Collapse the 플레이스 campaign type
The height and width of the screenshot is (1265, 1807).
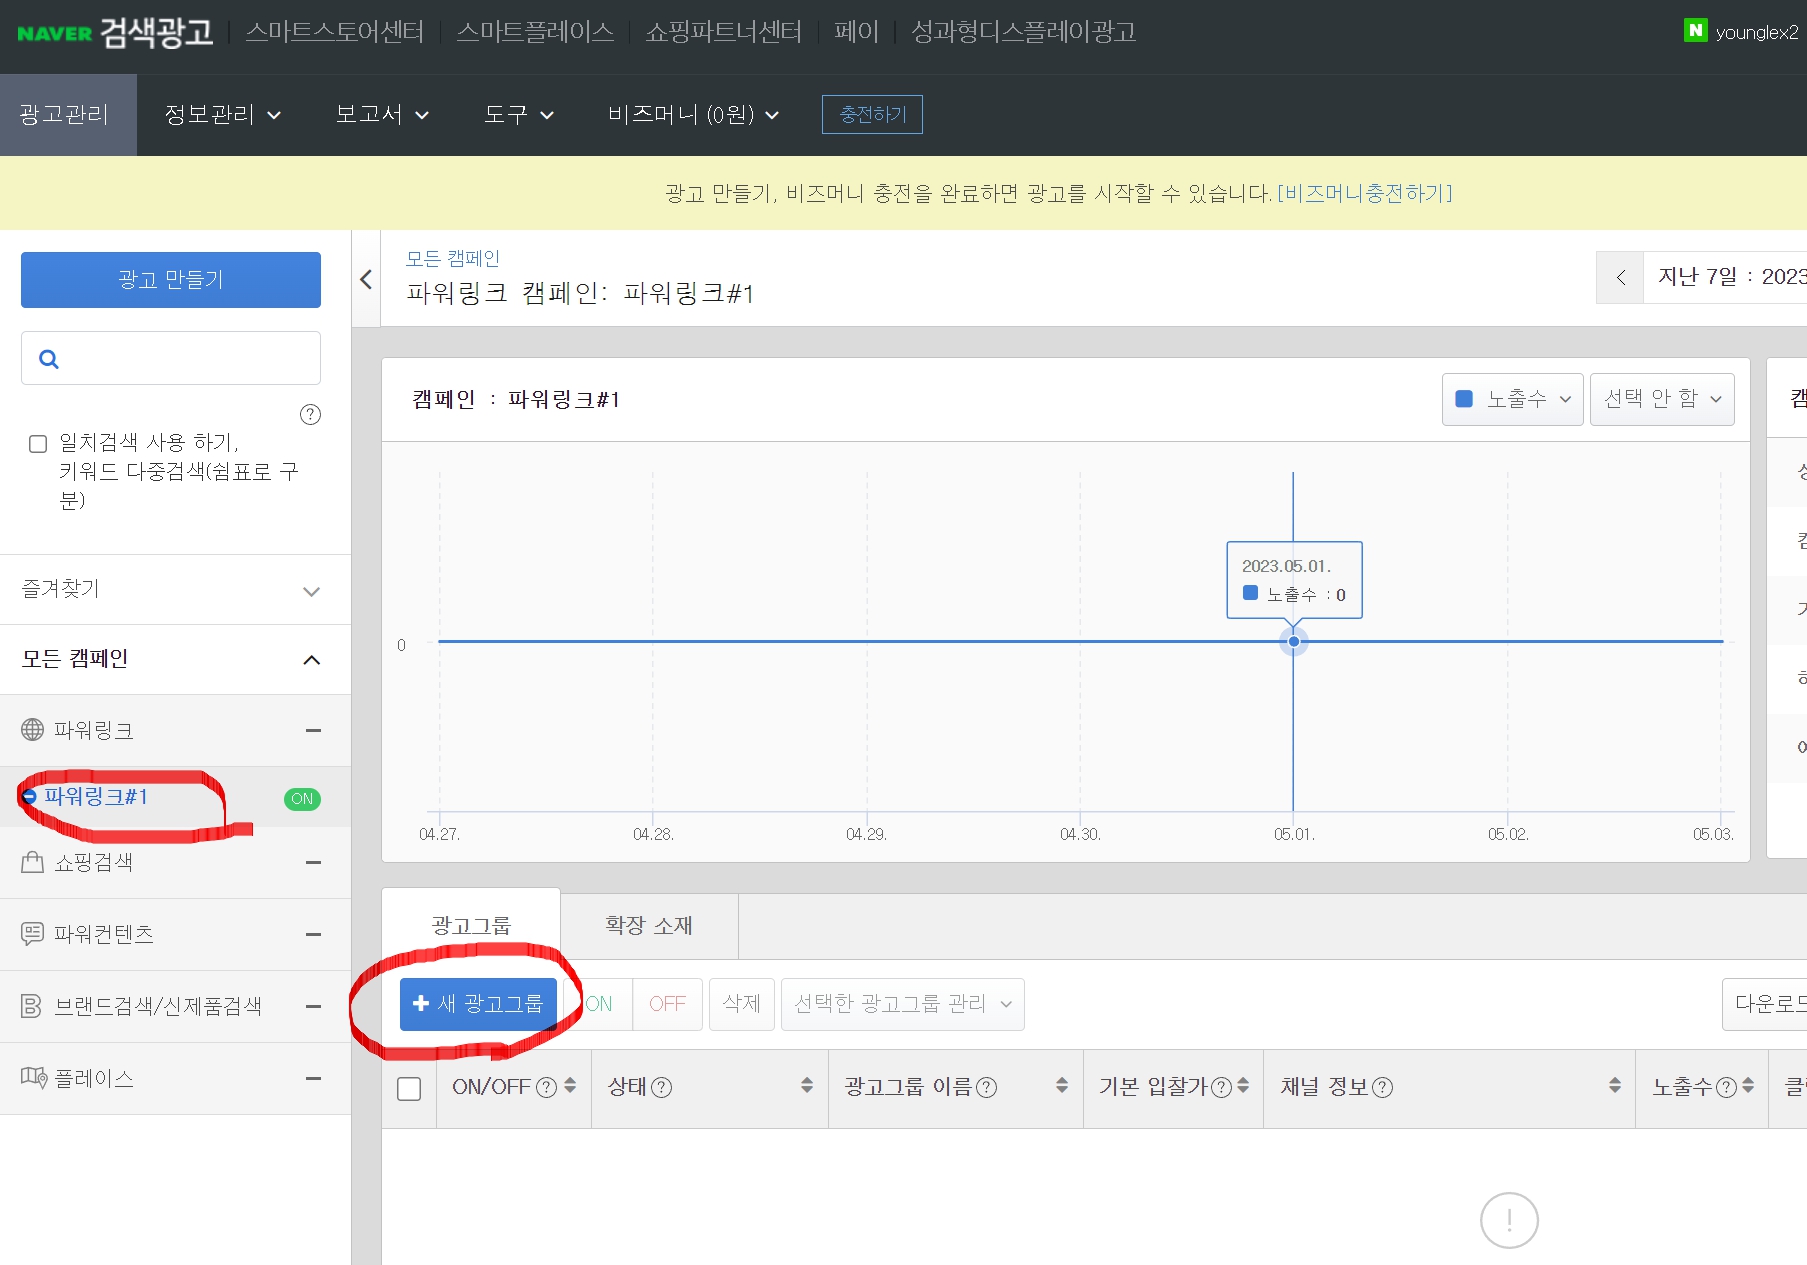(x=313, y=1078)
